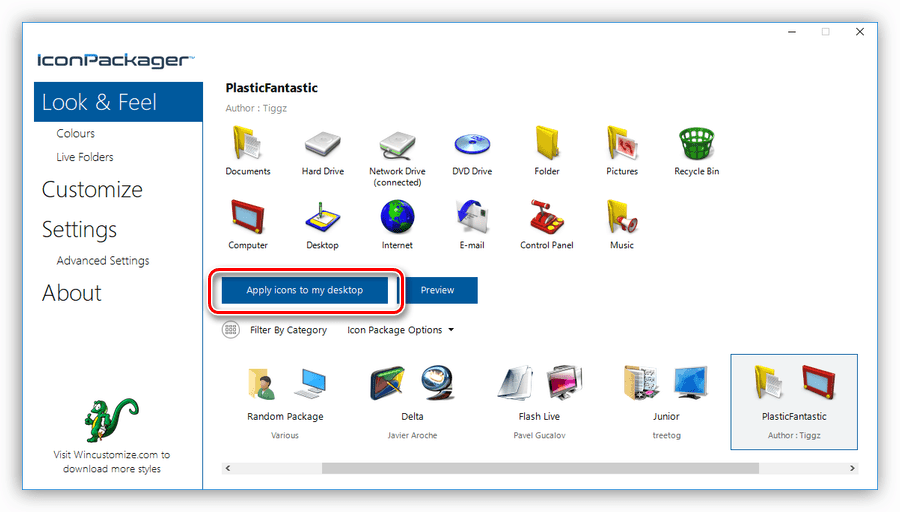The width and height of the screenshot is (900, 512).
Task: Open Live Folders page
Action: pyautogui.click(x=84, y=157)
